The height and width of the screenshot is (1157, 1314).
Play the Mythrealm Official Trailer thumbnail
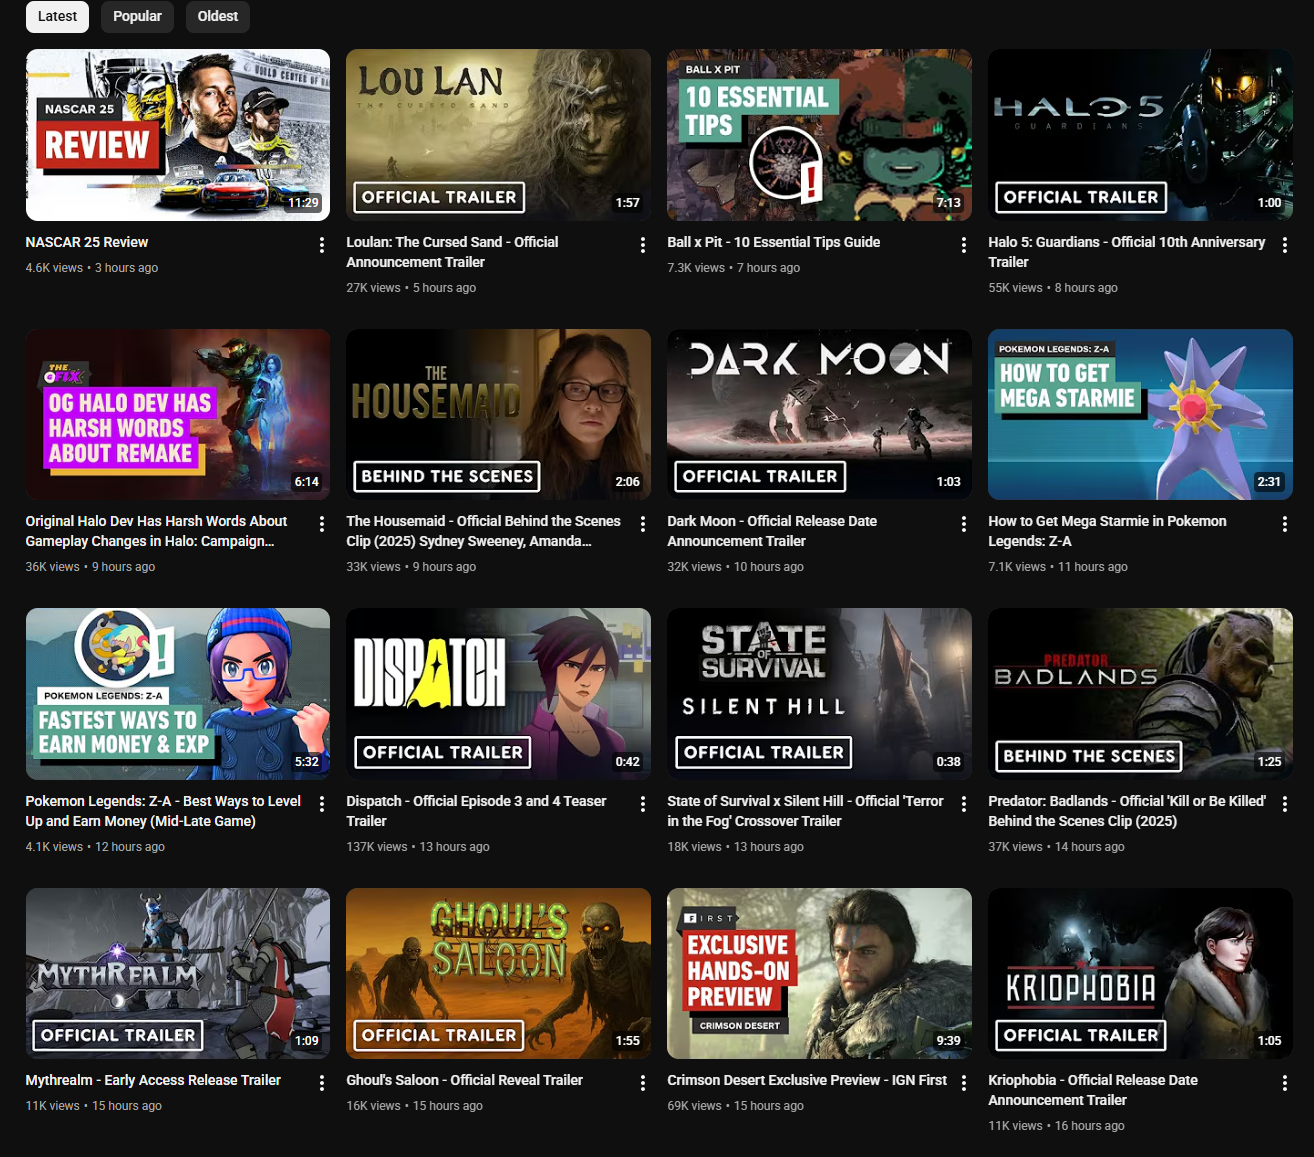click(x=178, y=973)
